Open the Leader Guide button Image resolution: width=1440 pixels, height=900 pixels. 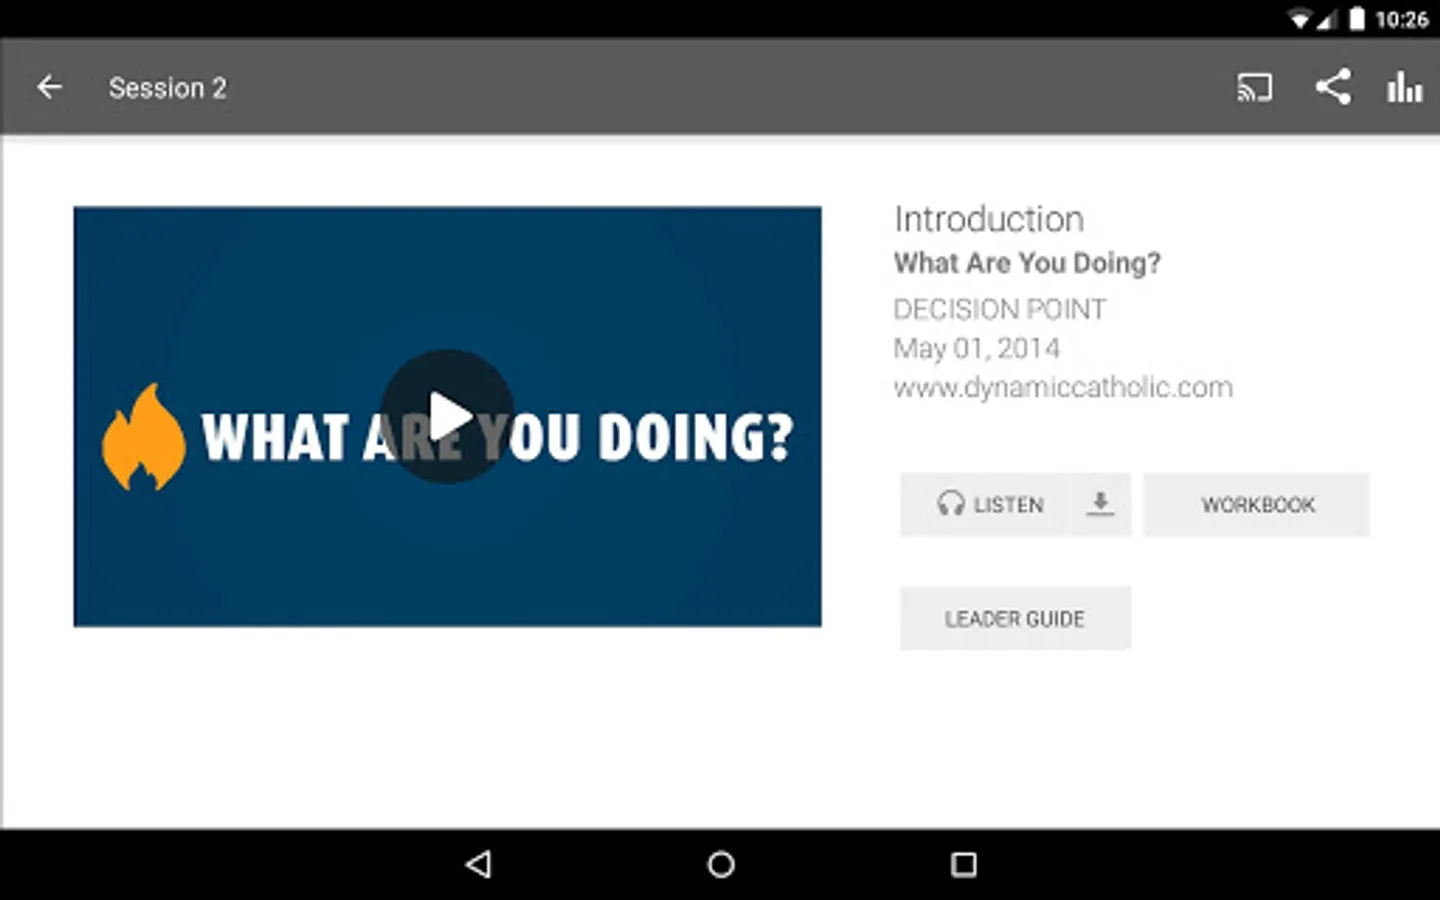[1015, 618]
